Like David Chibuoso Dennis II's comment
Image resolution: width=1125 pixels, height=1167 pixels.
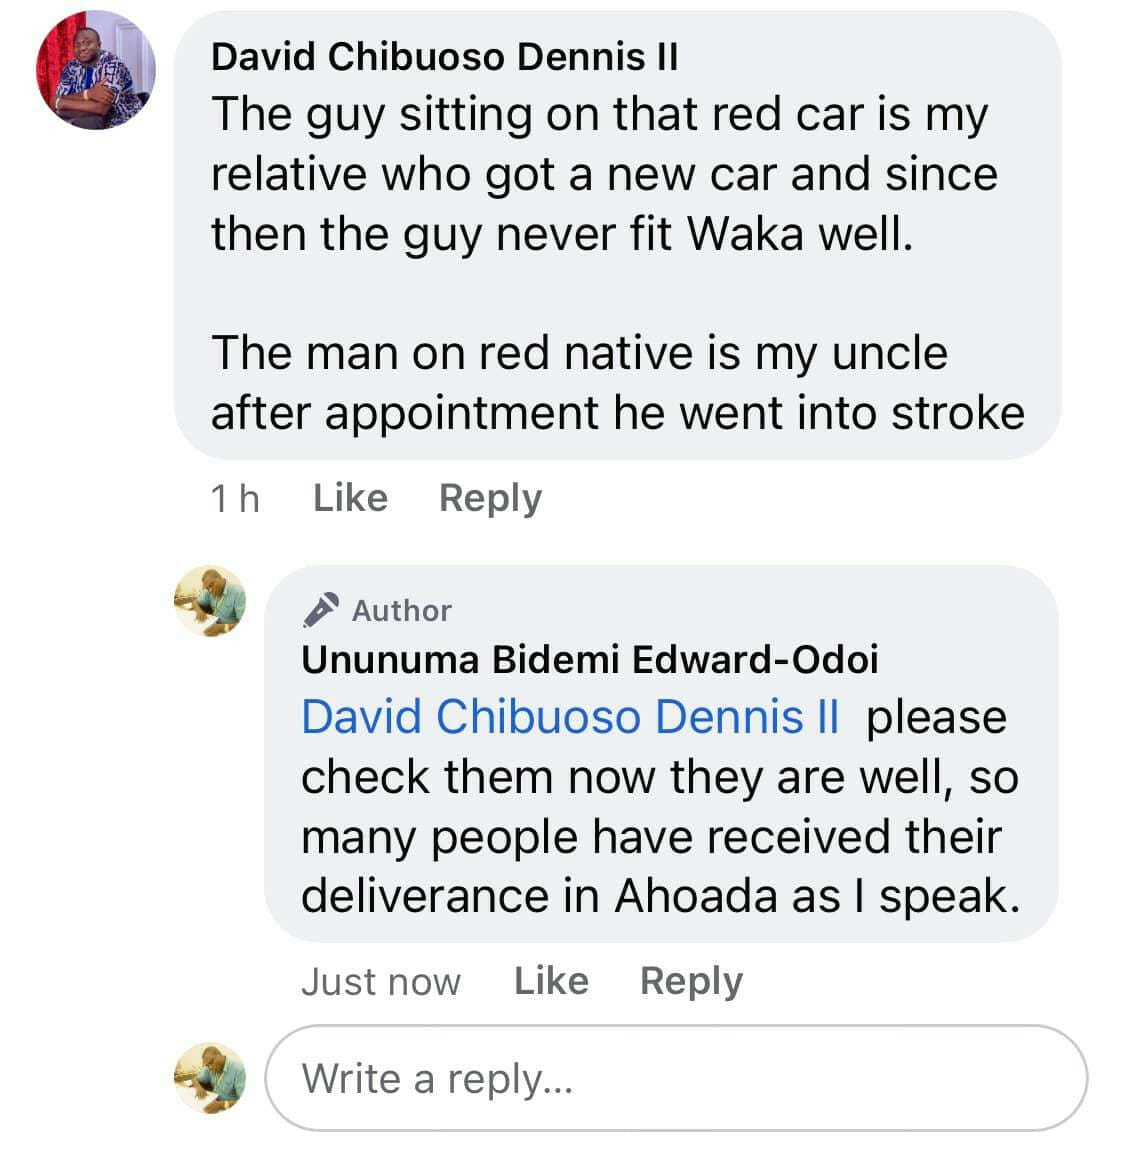coord(350,497)
